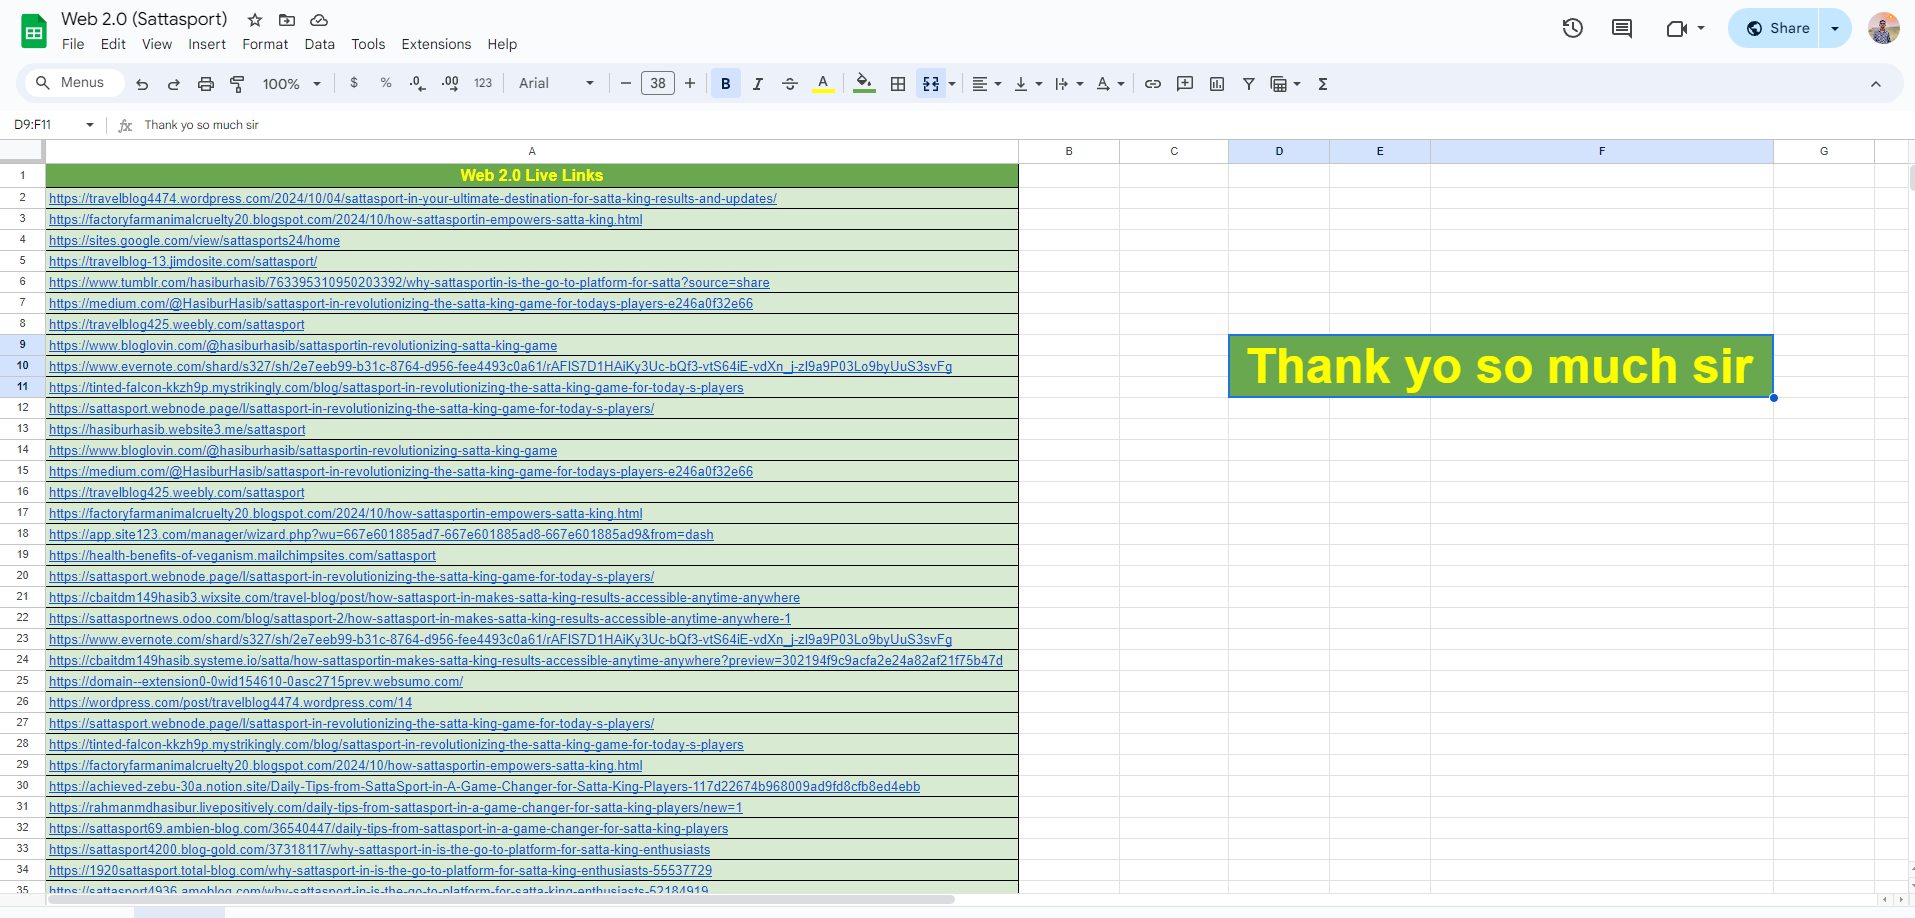Click the insert link icon
This screenshot has height=918, width=1915.
click(1152, 84)
